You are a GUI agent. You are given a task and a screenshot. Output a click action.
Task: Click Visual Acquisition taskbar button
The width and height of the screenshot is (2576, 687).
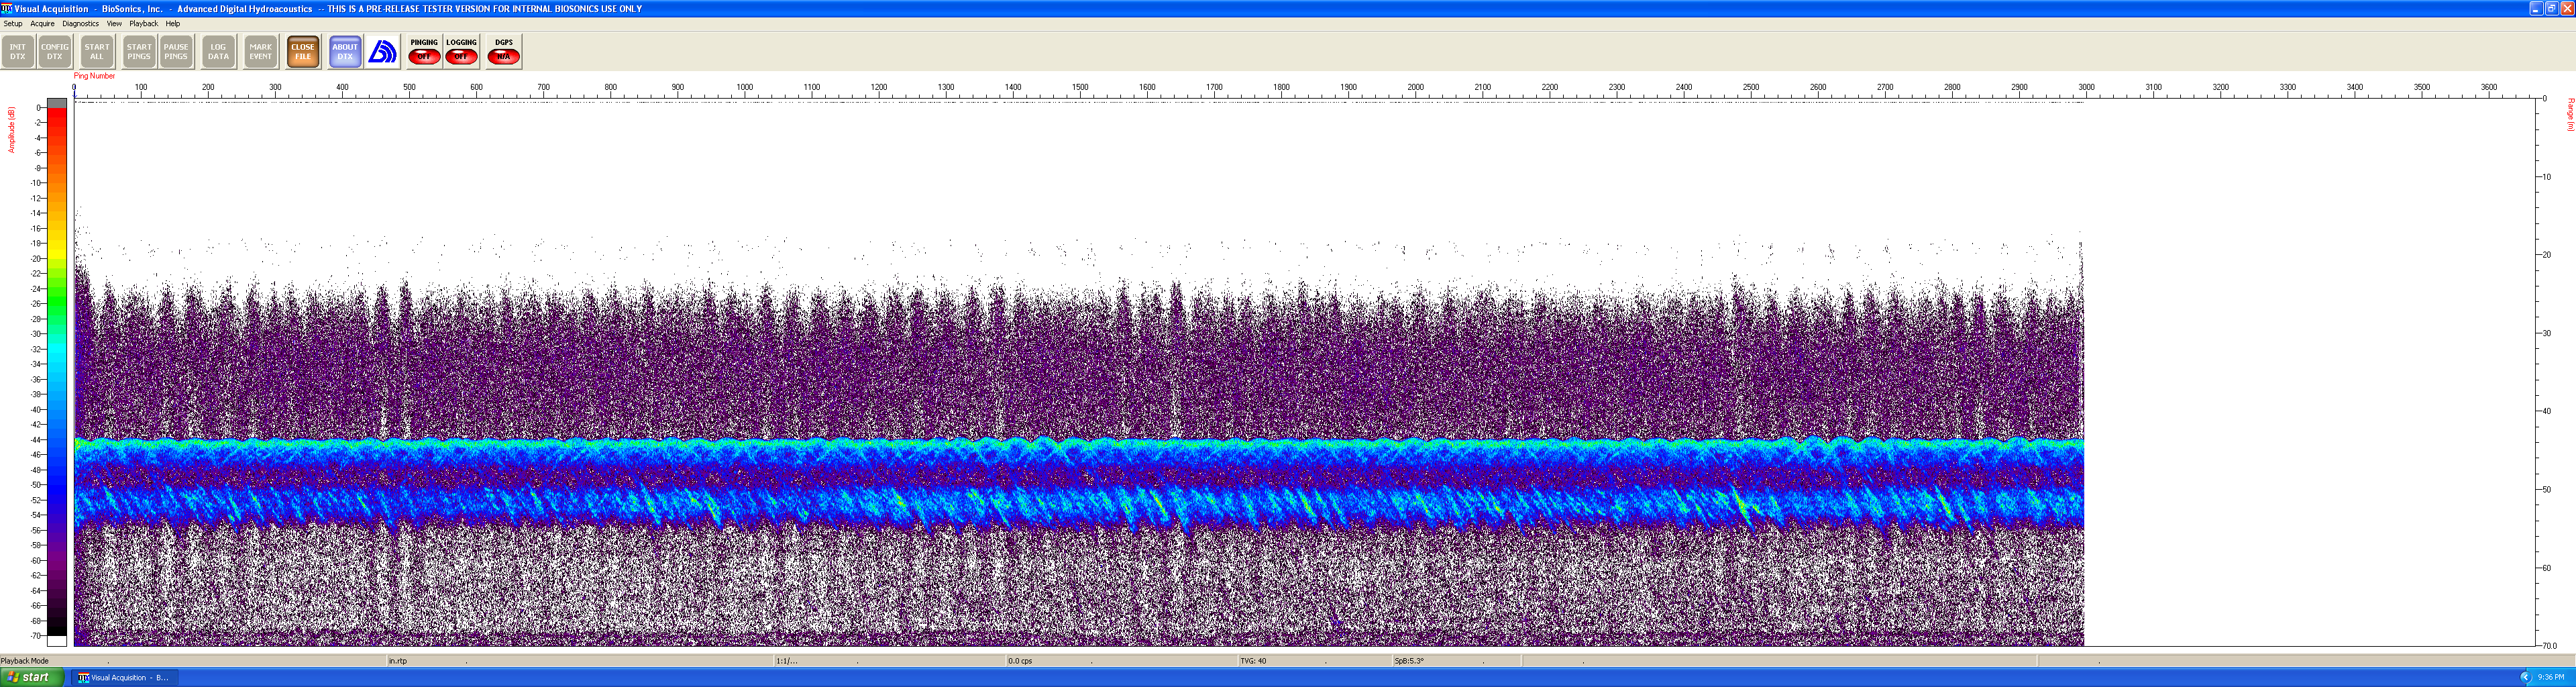point(124,678)
